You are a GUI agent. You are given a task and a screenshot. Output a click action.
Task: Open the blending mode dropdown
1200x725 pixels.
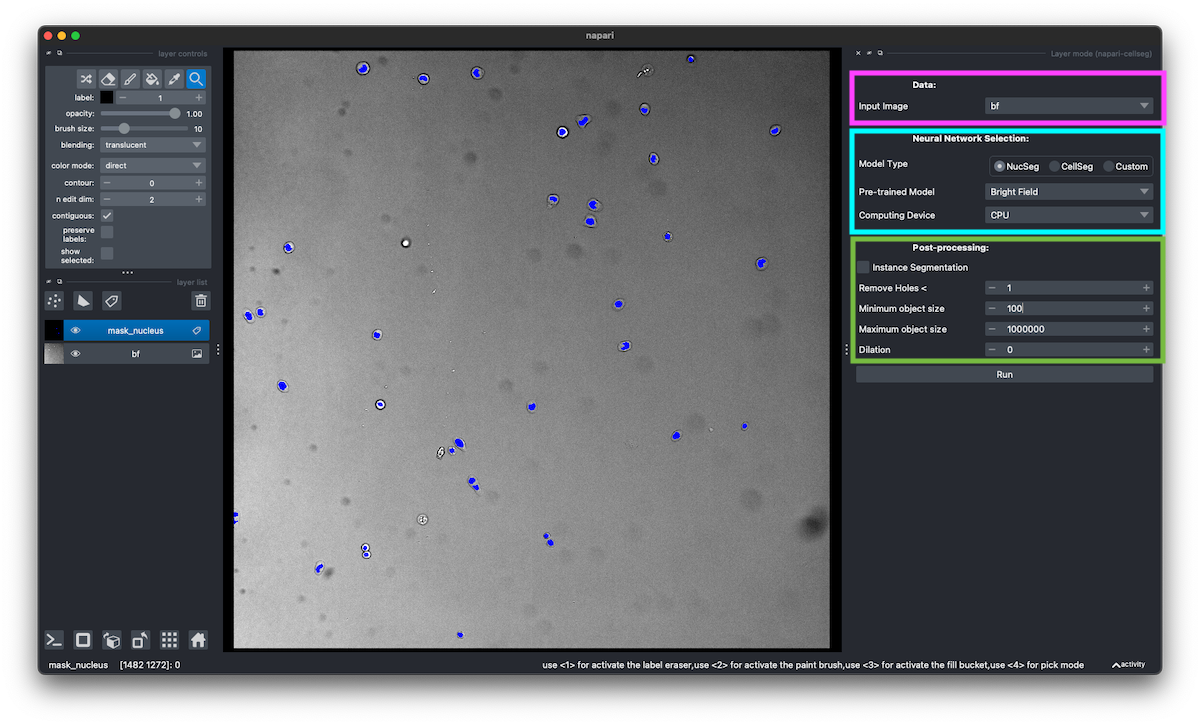[x=153, y=145]
